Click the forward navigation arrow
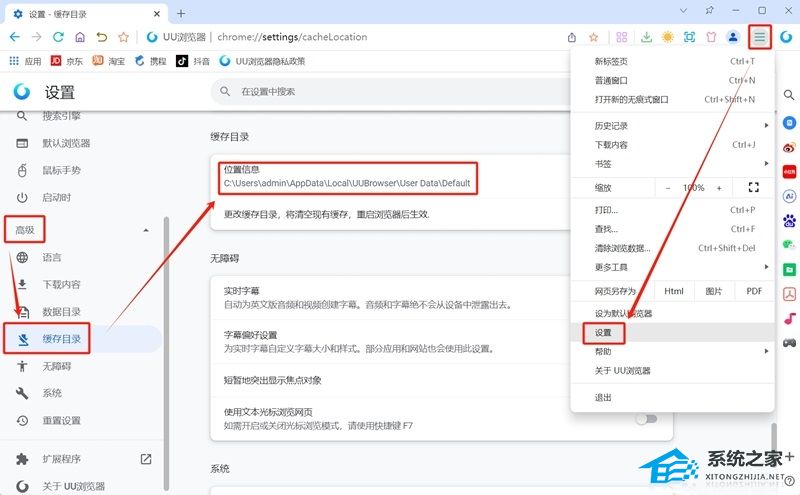This screenshot has height=495, width=800. [x=36, y=37]
